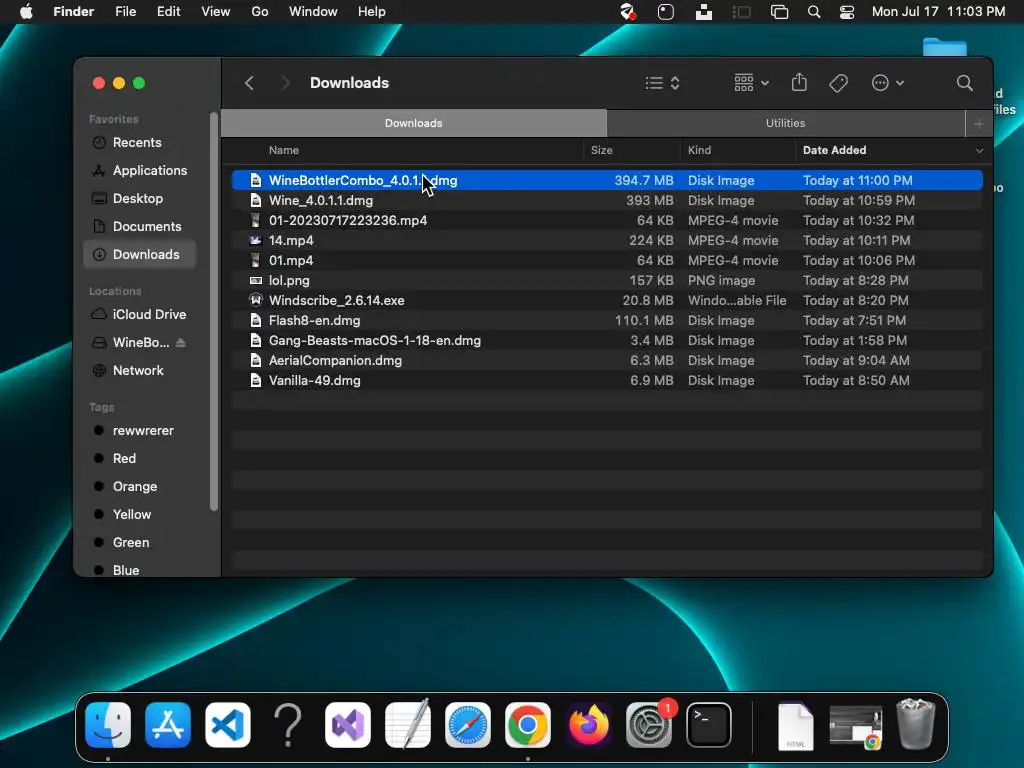Select file Gang-Beasts-macOS-1-18-en.dmg
This screenshot has height=768, width=1024.
point(607,341)
